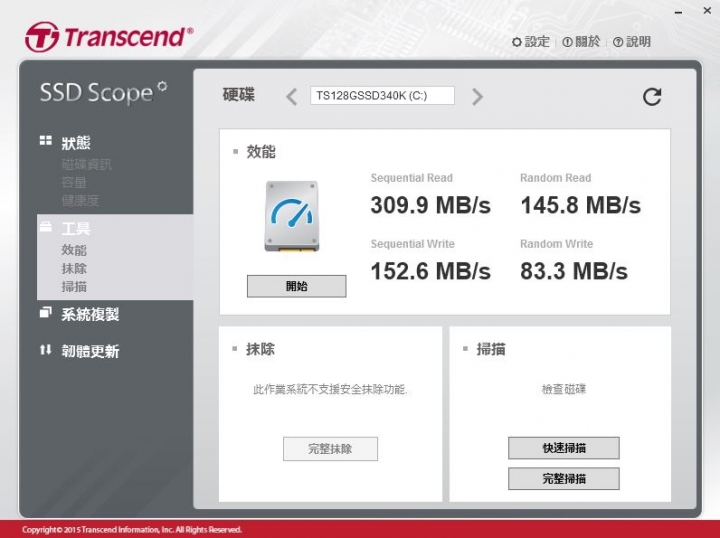
Task: Click the 掃描 panel heading
Action: (491, 349)
